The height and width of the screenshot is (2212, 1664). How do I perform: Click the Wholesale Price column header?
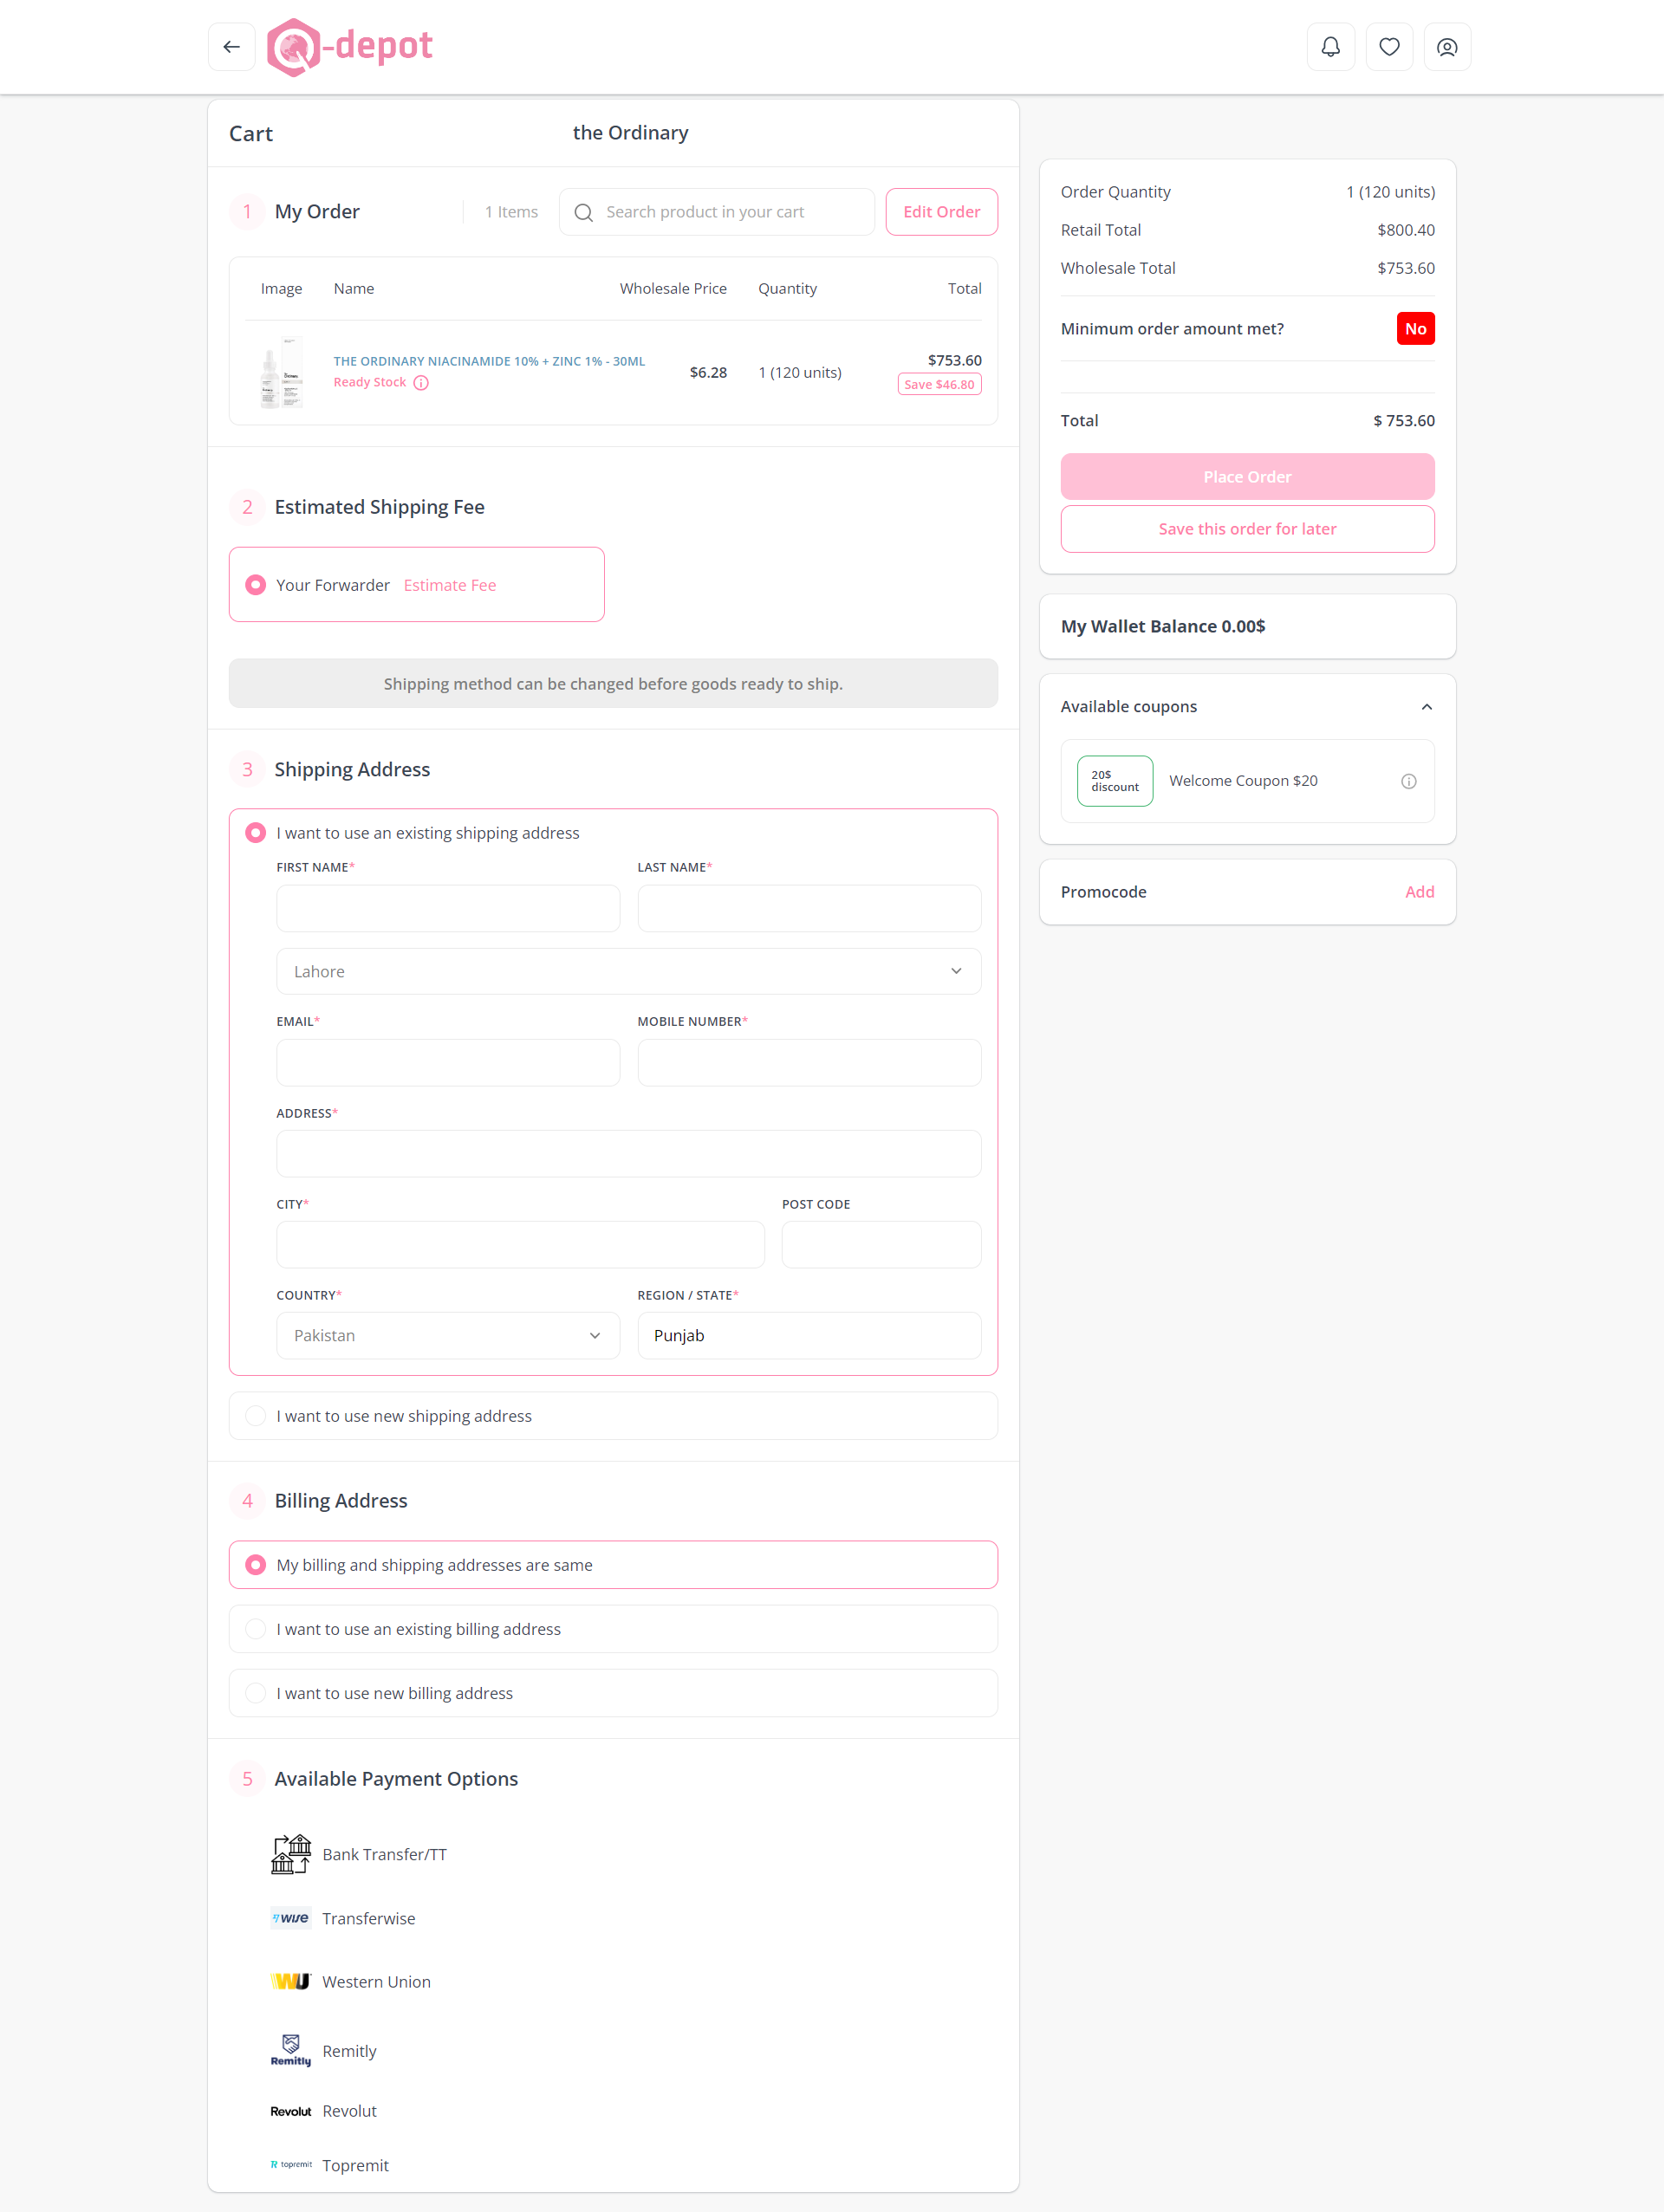[x=673, y=288]
